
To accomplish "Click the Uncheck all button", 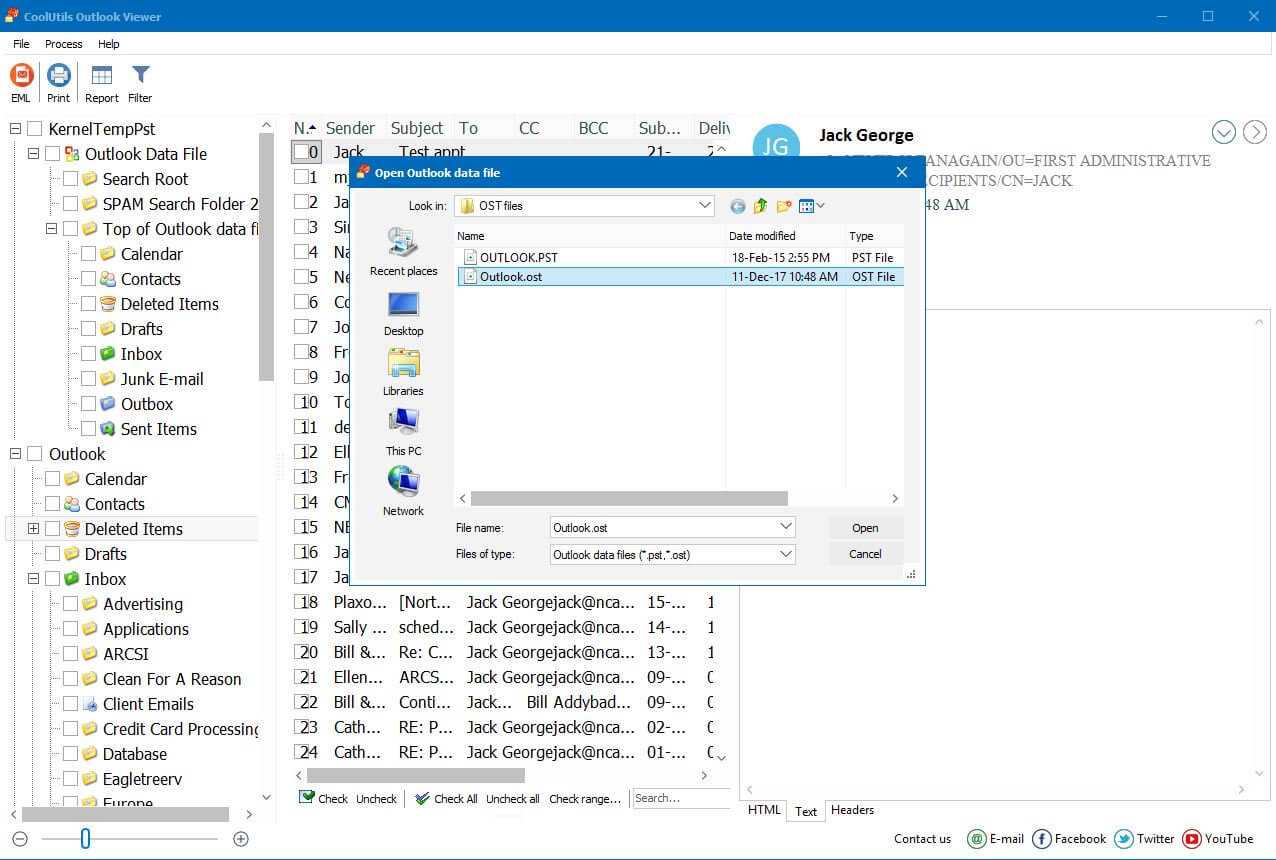I will pos(513,799).
